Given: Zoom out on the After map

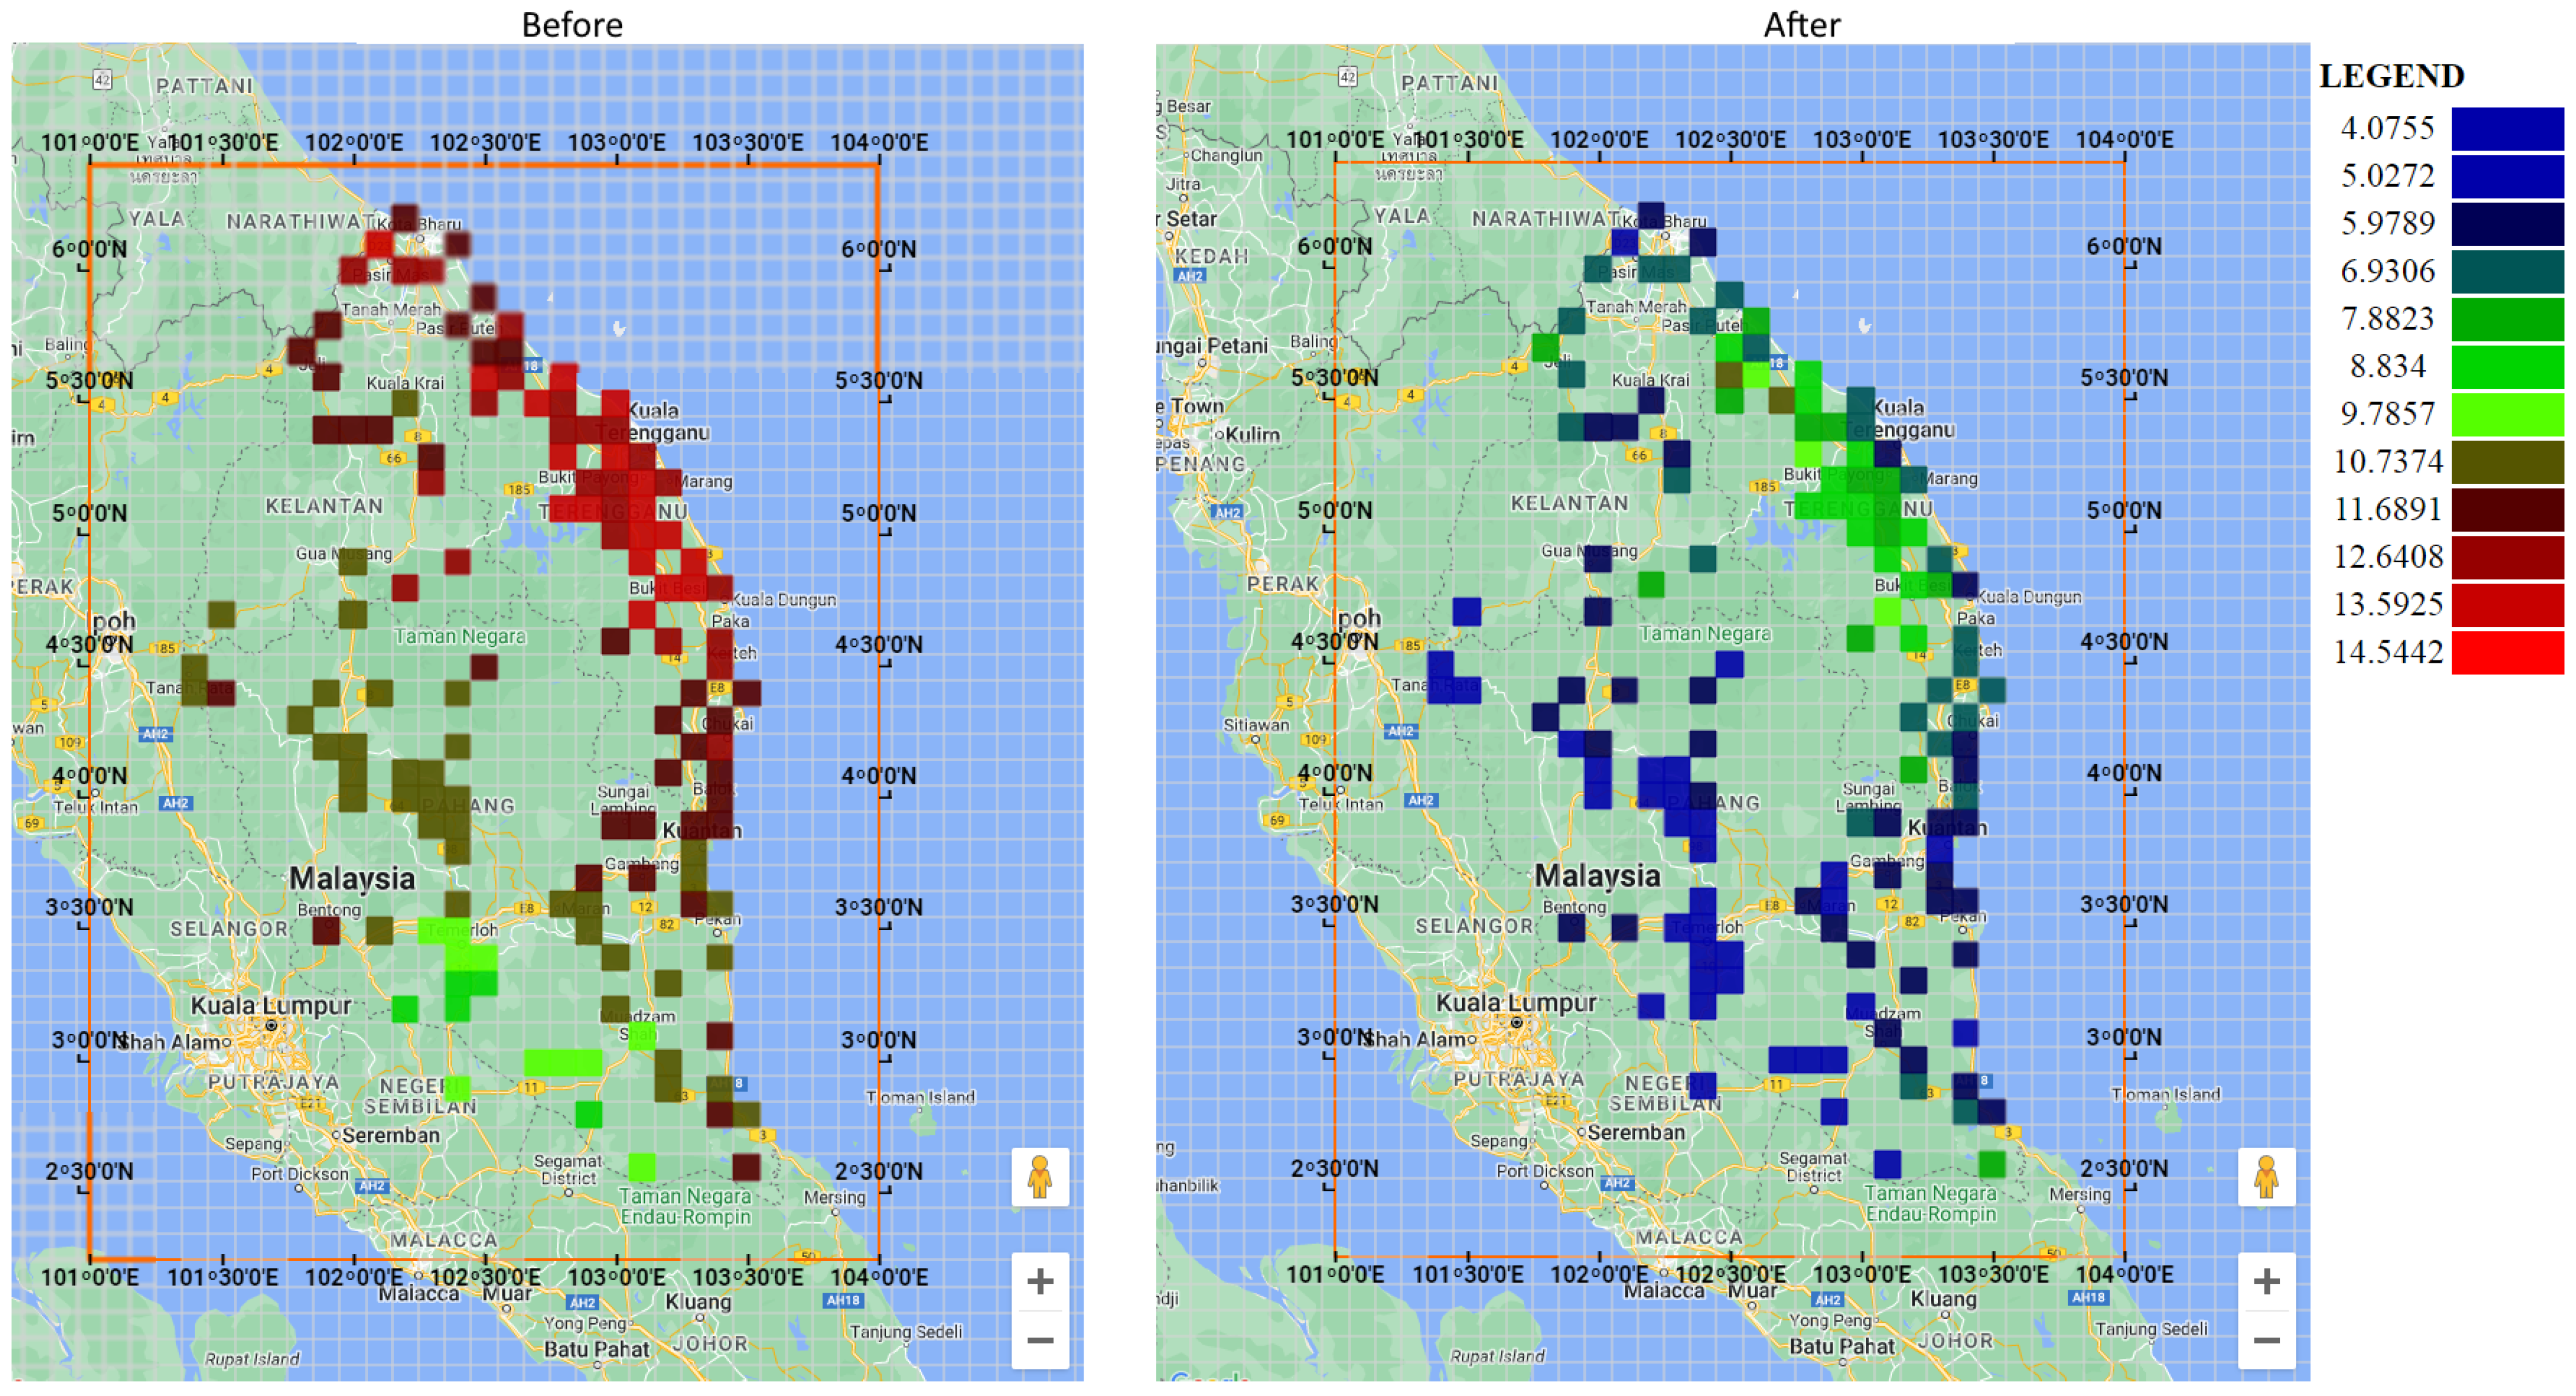Looking at the screenshot, I should click(x=2266, y=1340).
